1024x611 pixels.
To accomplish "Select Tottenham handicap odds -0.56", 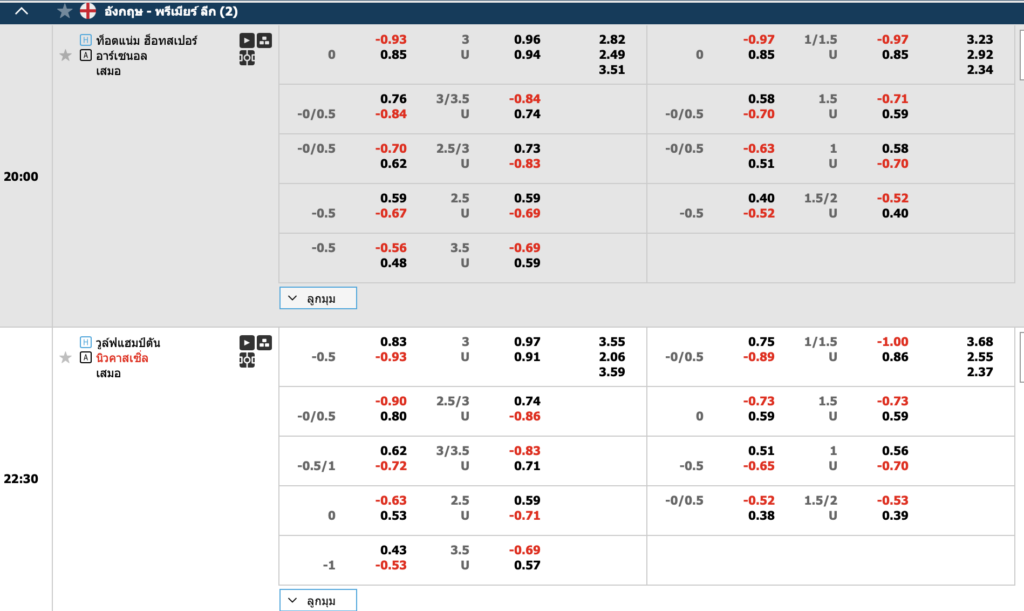I will click(x=391, y=248).
